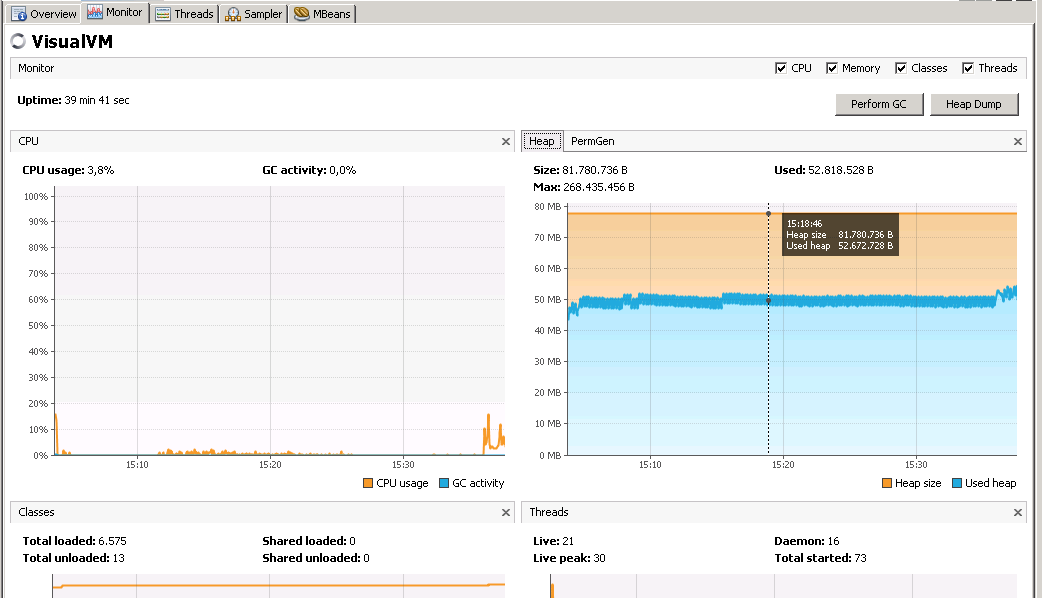Click the 80 MB label on the heap axis

[x=548, y=207]
